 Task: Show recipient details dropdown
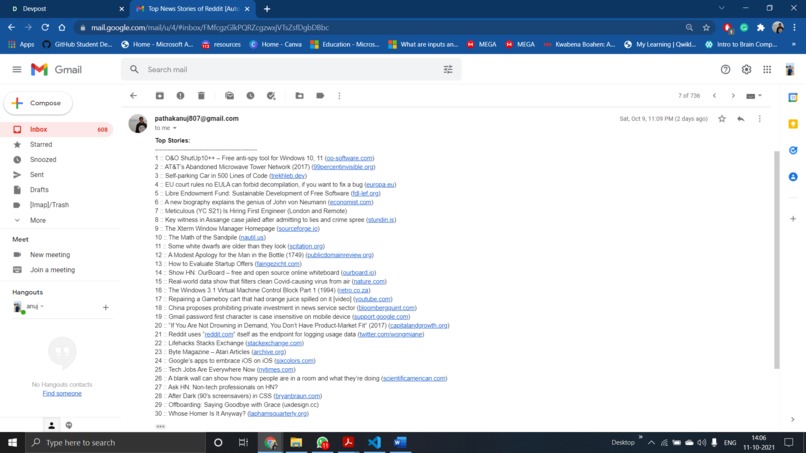[x=175, y=128]
